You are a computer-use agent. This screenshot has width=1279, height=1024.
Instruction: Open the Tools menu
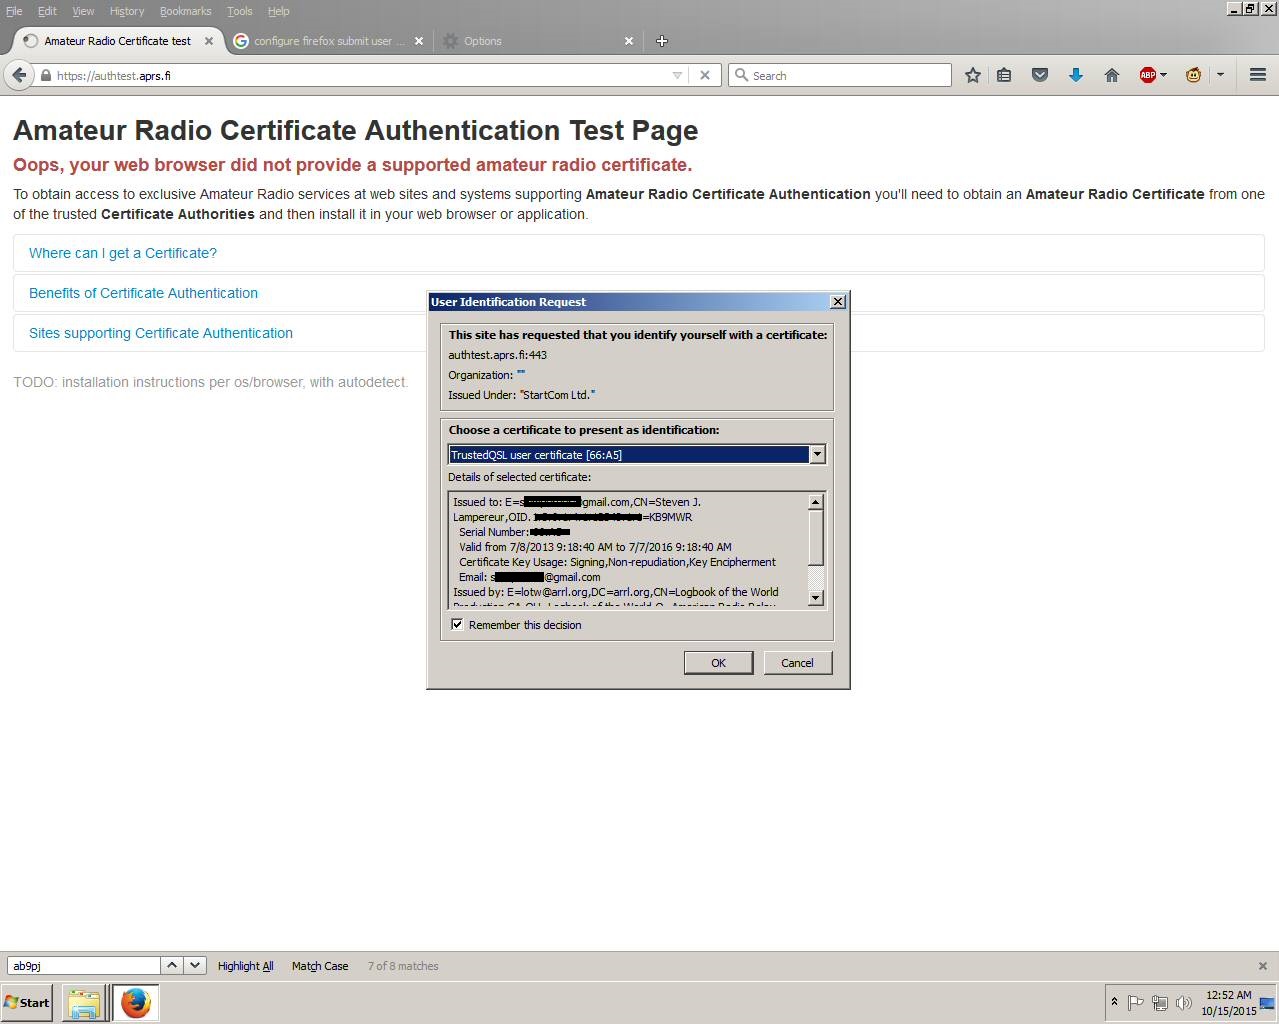point(239,11)
